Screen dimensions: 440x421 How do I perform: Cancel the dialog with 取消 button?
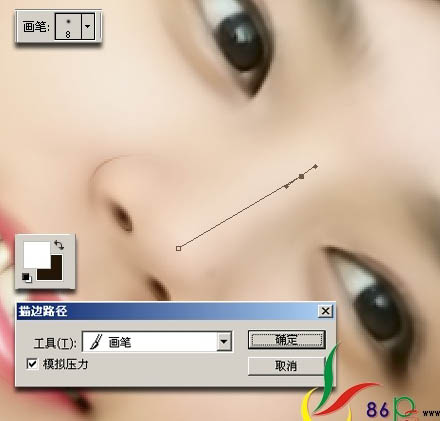[286, 366]
